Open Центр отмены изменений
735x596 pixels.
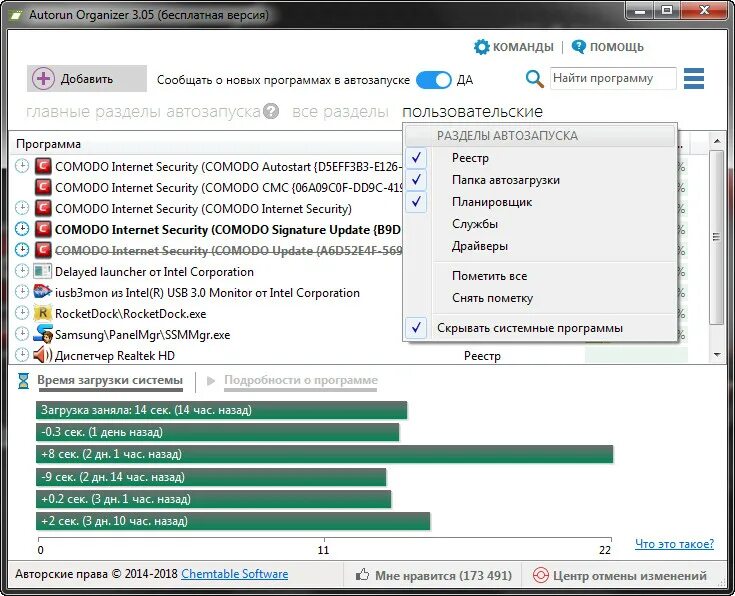[620, 575]
